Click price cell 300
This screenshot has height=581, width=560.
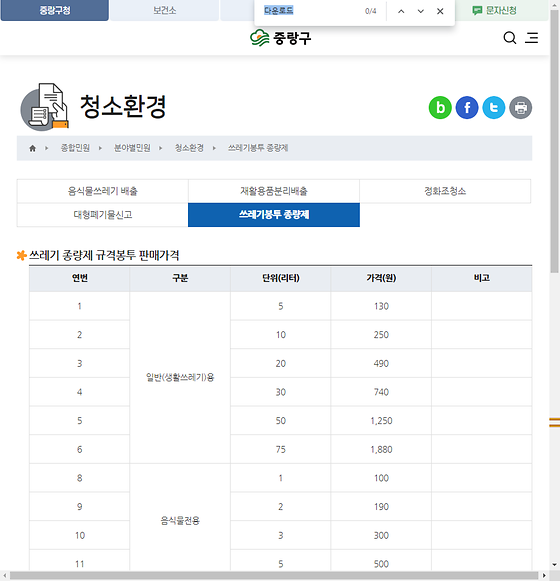[381, 536]
